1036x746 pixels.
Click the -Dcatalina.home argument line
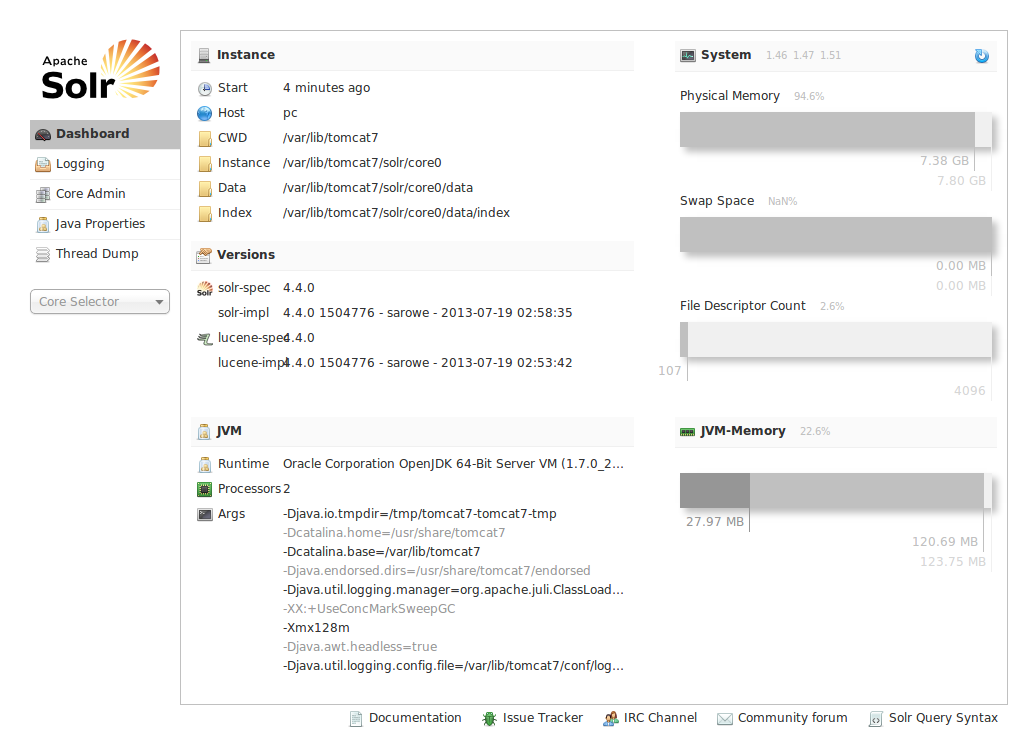[x=394, y=533]
